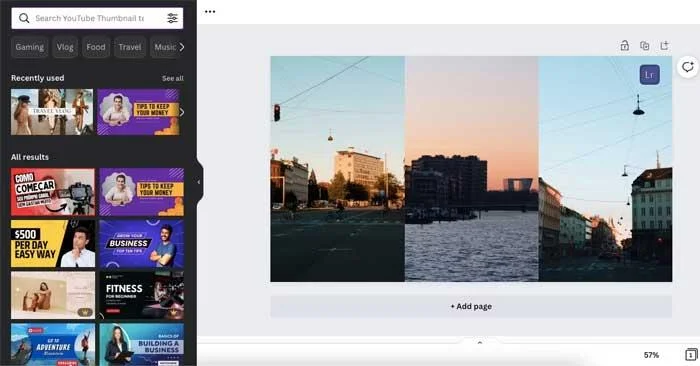The height and width of the screenshot is (366, 700).
Task: Advance recently used templates with arrow
Action: click(x=182, y=112)
